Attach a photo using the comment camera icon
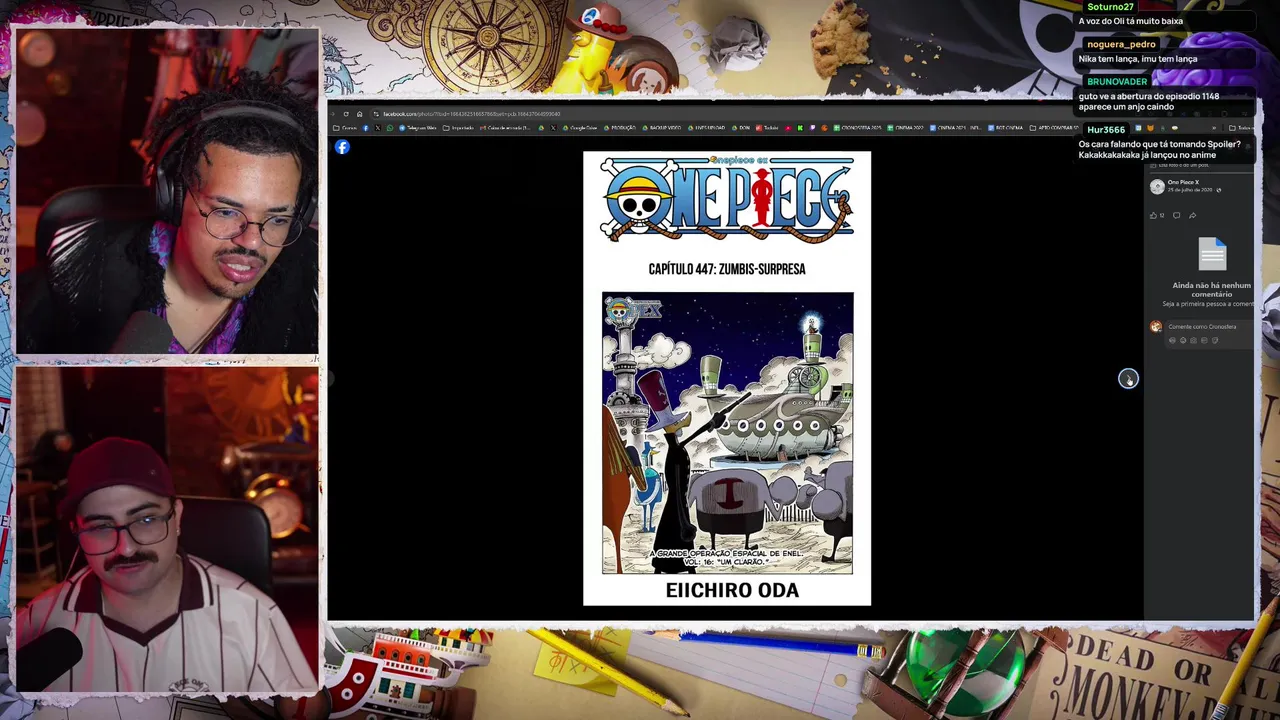 point(1193,340)
